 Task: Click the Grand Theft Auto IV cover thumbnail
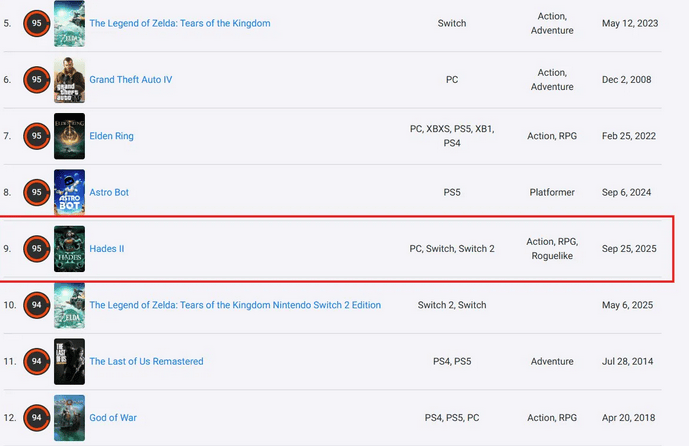click(x=69, y=80)
